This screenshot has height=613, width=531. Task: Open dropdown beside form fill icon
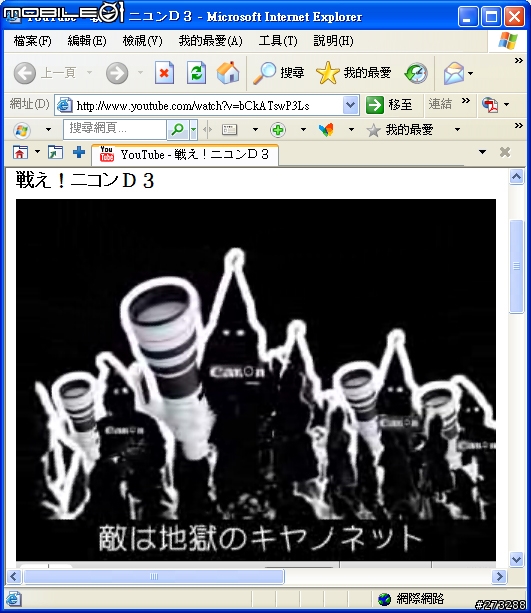click(255, 130)
